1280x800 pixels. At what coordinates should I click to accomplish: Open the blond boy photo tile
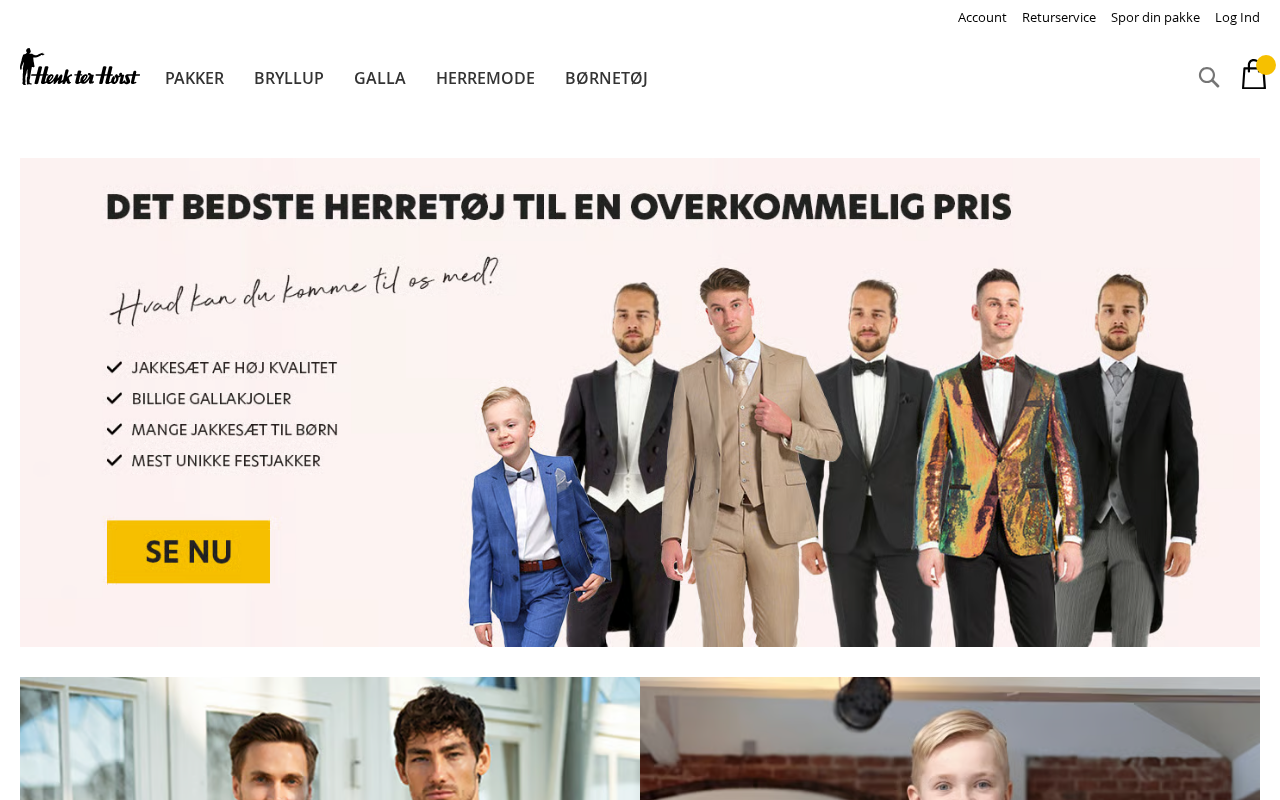(950, 738)
